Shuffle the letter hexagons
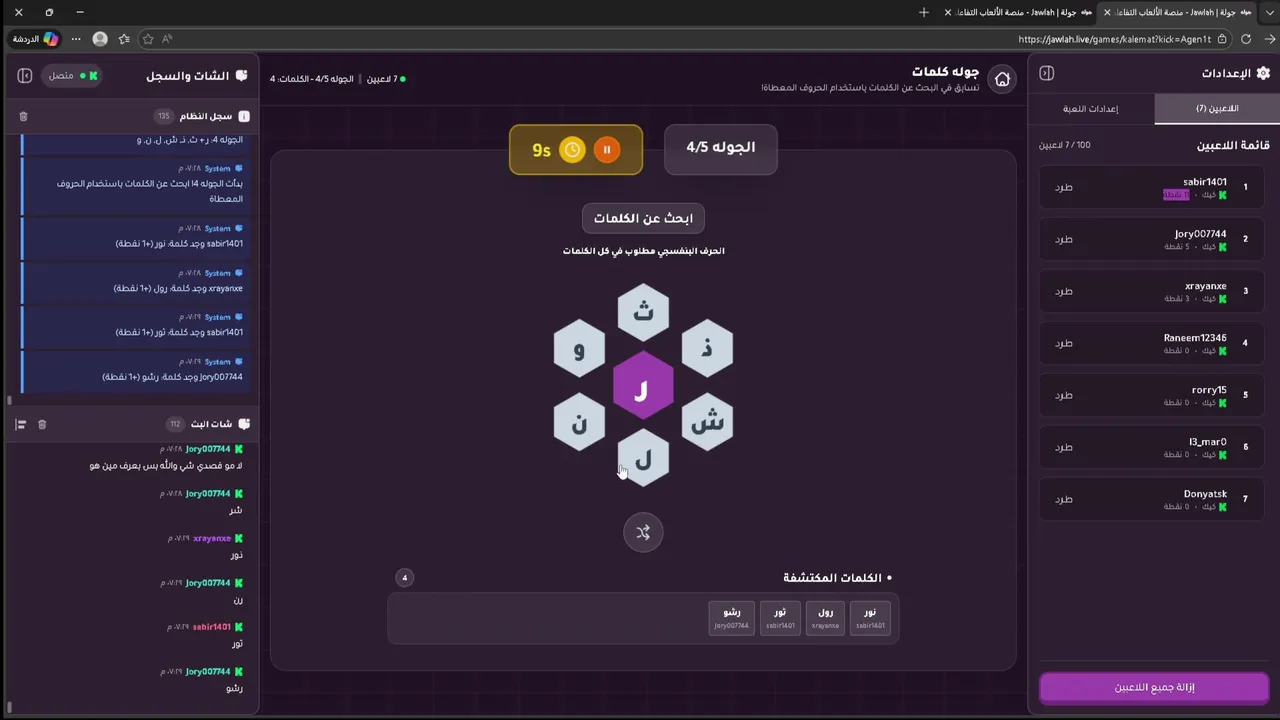 (x=643, y=533)
